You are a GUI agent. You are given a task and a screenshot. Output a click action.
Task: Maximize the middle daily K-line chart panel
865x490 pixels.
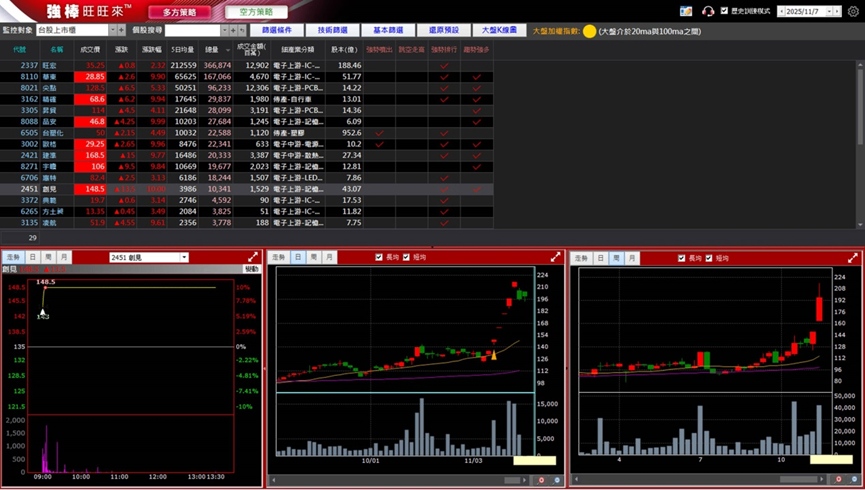click(x=555, y=257)
